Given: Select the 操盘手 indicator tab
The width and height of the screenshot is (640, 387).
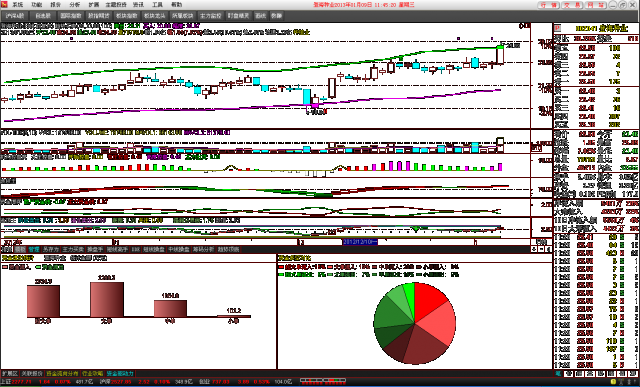Looking at the screenshot, I should pyautogui.click(x=95, y=249).
